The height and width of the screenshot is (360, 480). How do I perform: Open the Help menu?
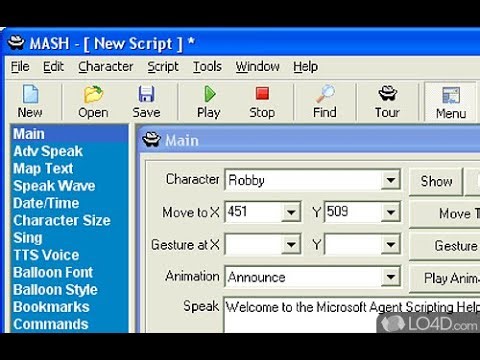(305, 67)
